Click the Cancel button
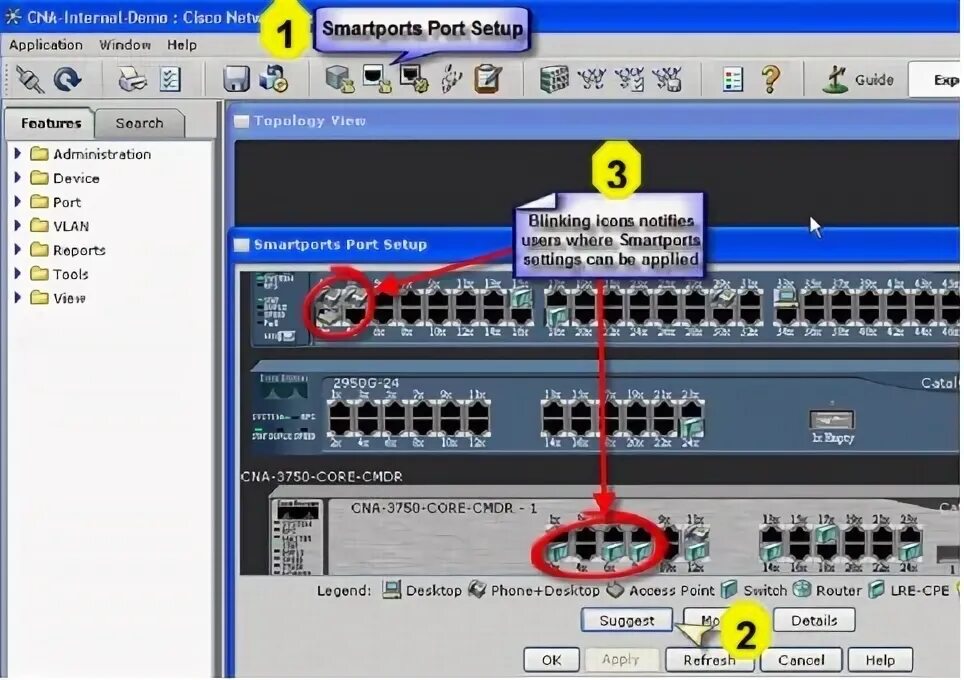Viewport: 964px width, 680px height. tap(801, 660)
